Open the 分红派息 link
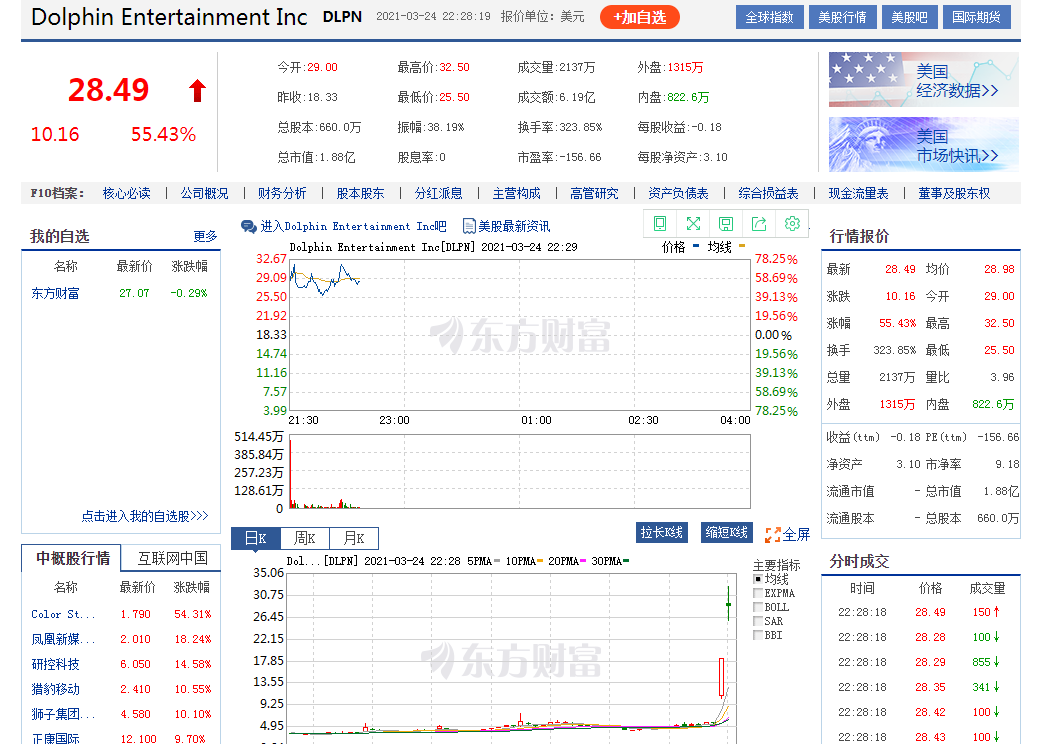The width and height of the screenshot is (1056, 744). 438,194
